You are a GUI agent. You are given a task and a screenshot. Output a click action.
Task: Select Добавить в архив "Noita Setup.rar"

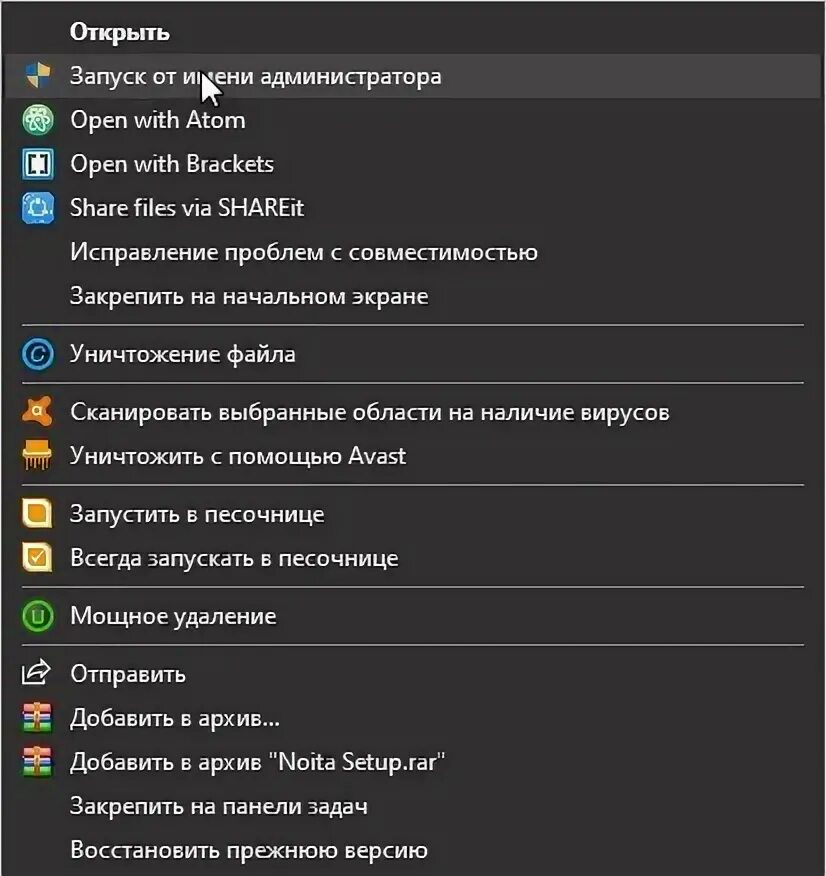[413, 762]
